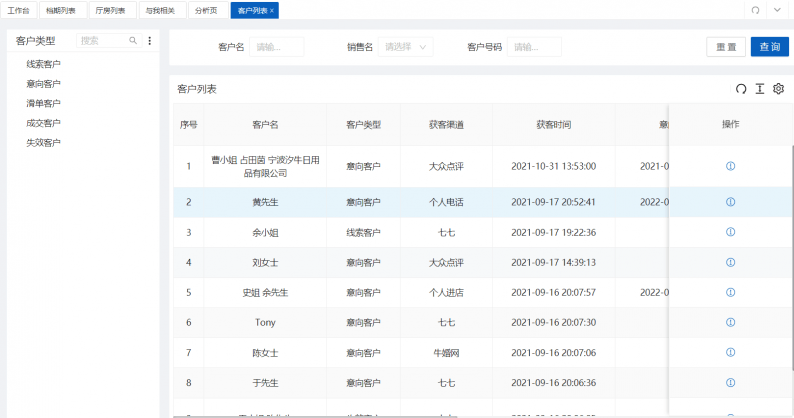Select 失效客户 in the customer type tree
This screenshot has height=418, width=794.
[x=44, y=143]
